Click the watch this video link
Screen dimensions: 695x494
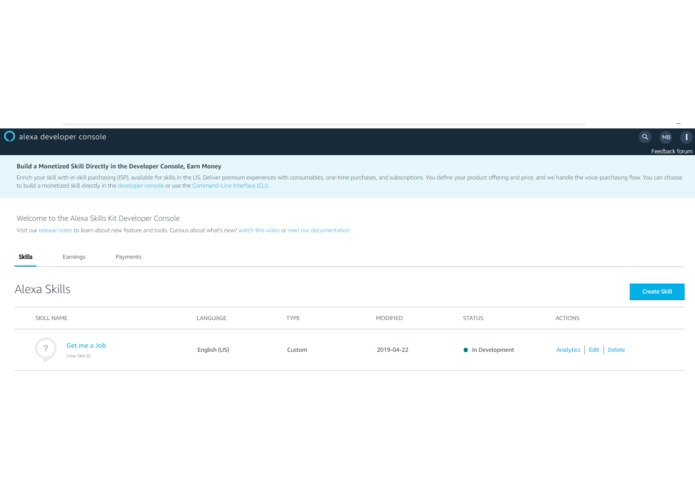coord(259,230)
